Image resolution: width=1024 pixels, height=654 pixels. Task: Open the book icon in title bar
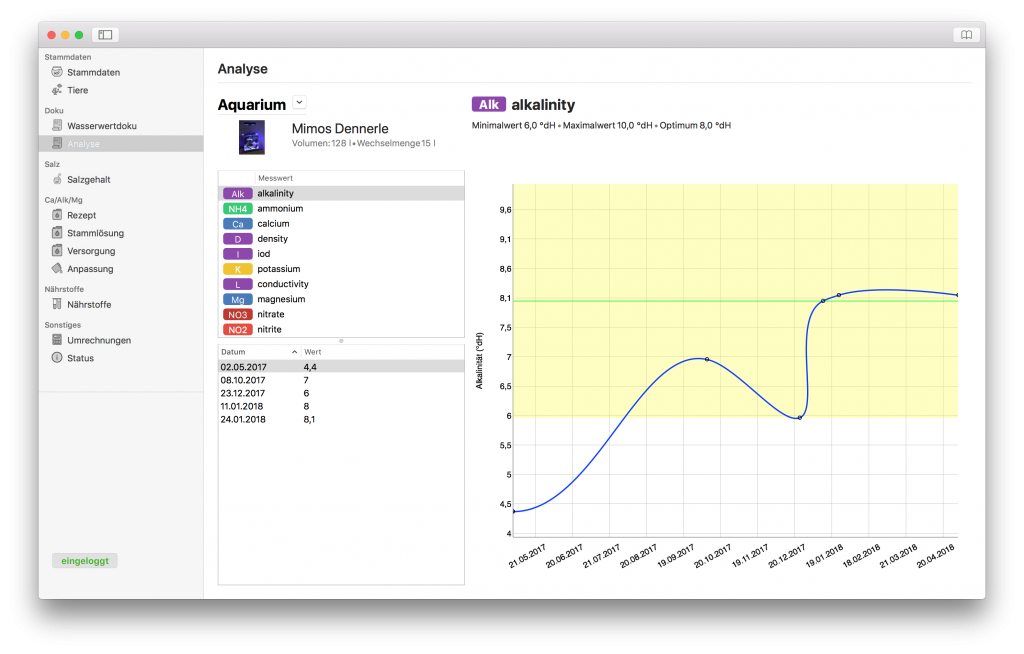click(967, 35)
